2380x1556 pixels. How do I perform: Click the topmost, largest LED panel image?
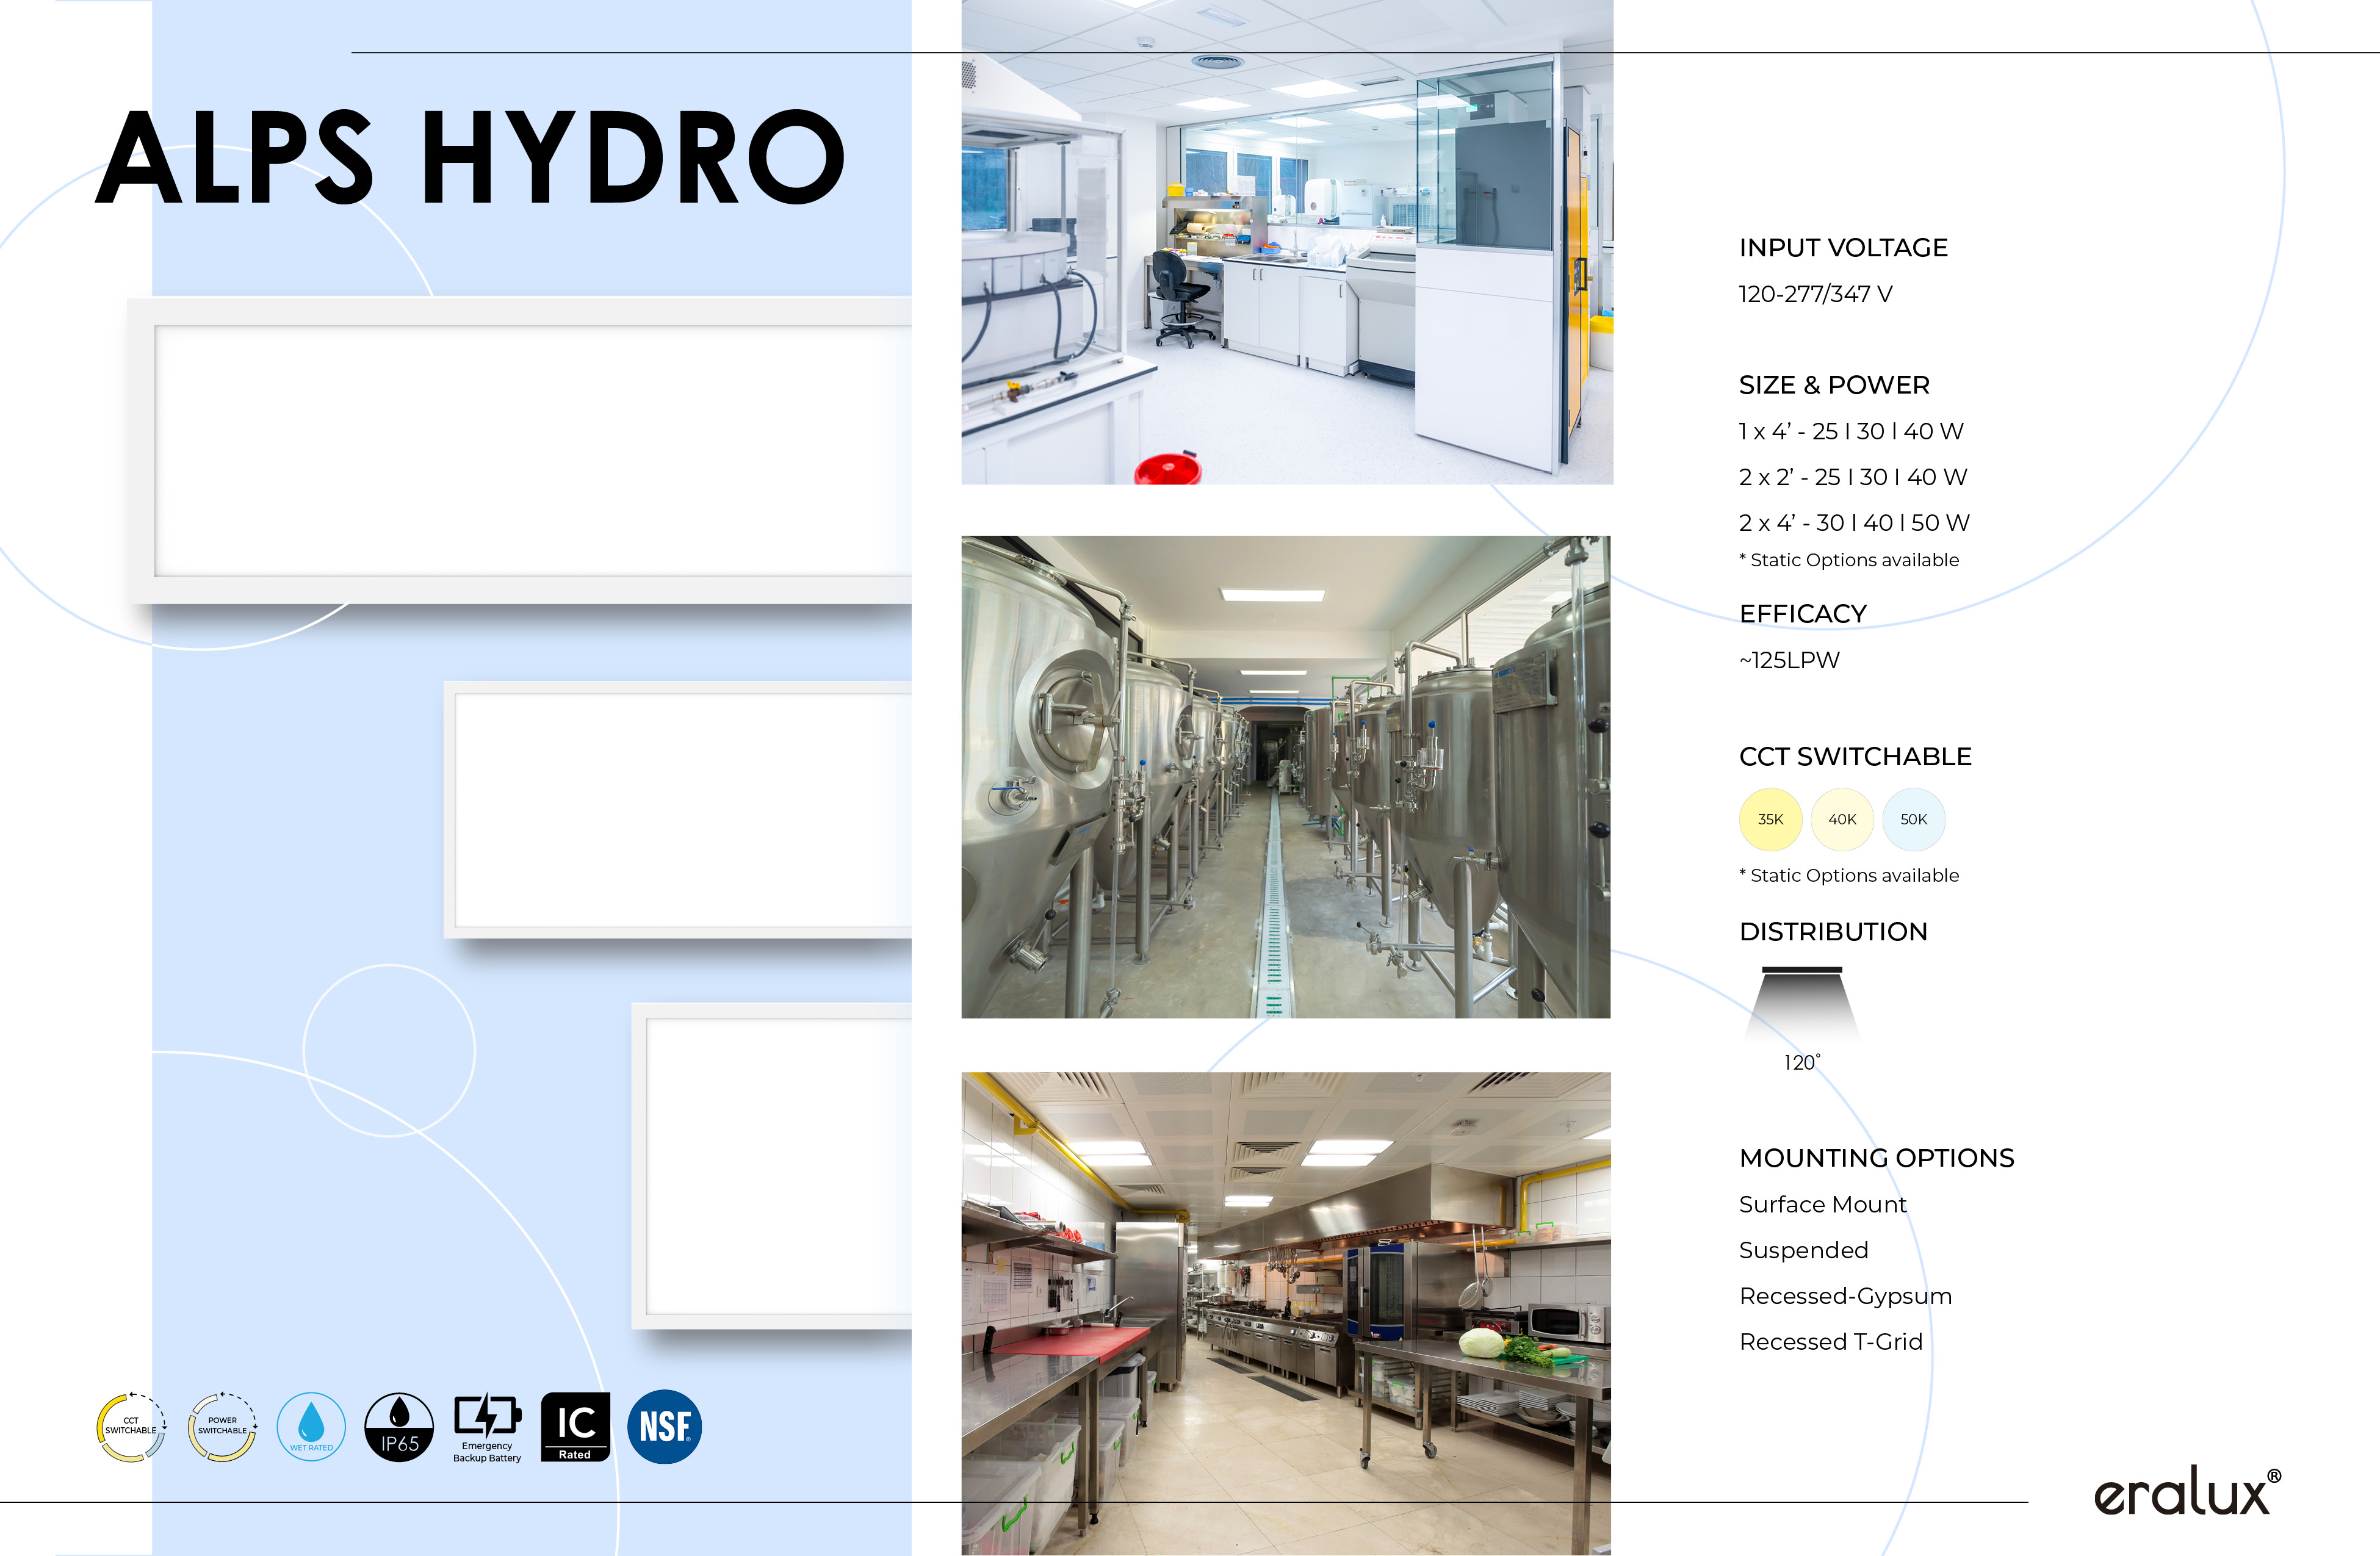520,450
